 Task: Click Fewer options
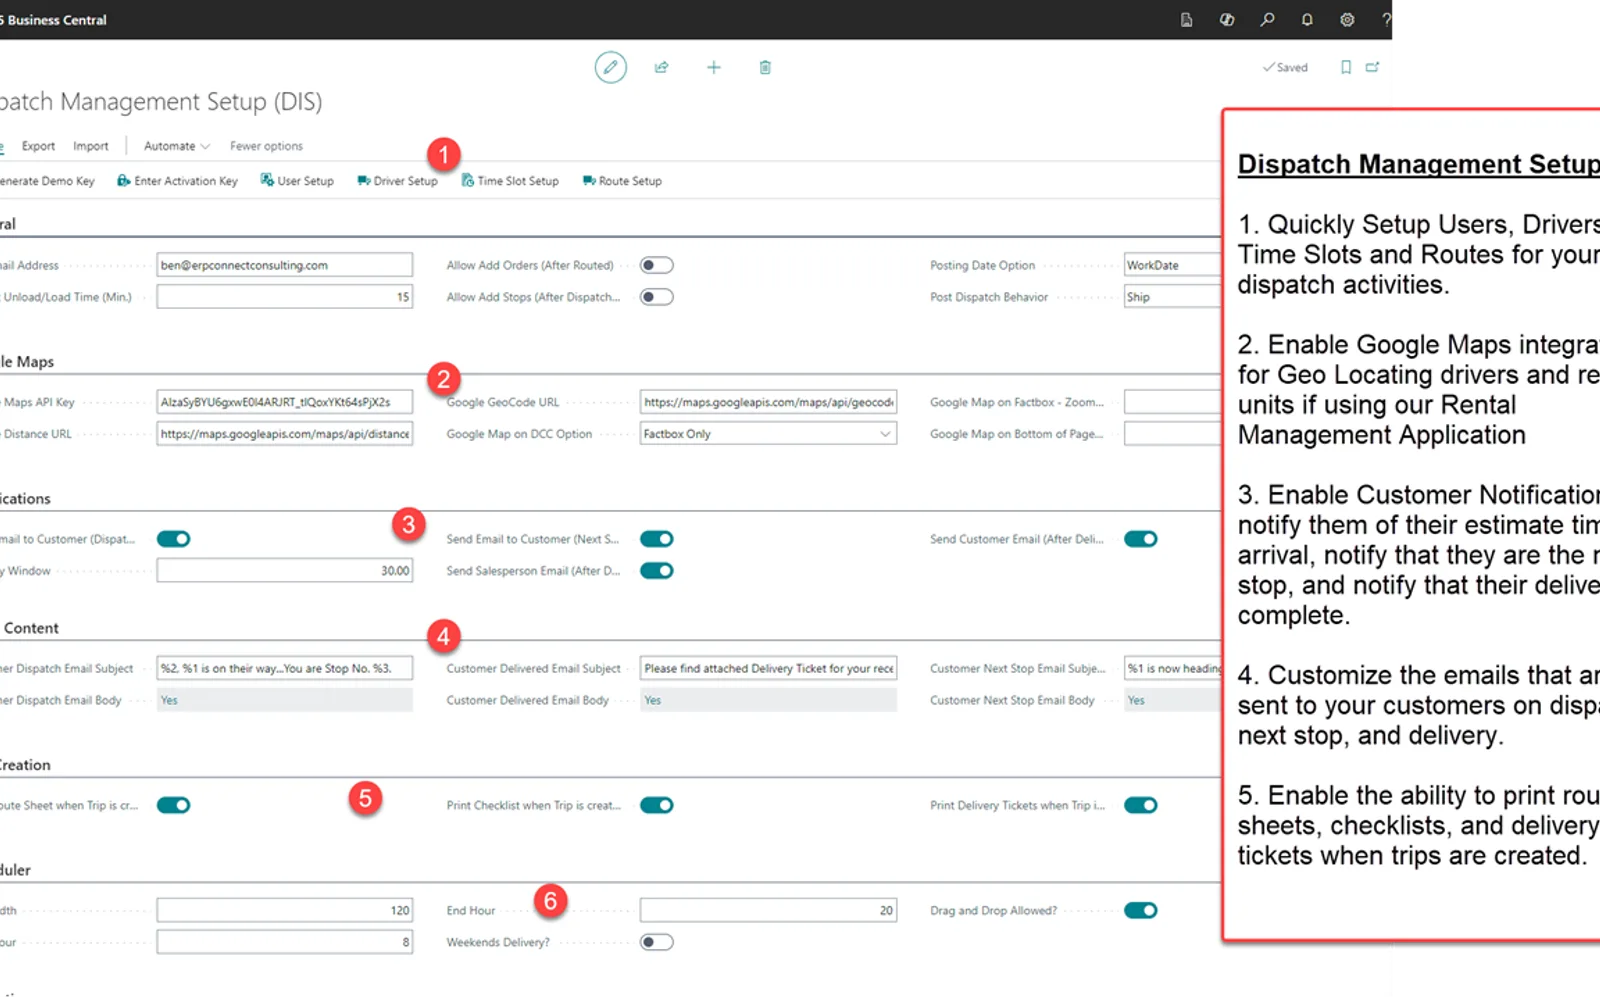point(266,146)
